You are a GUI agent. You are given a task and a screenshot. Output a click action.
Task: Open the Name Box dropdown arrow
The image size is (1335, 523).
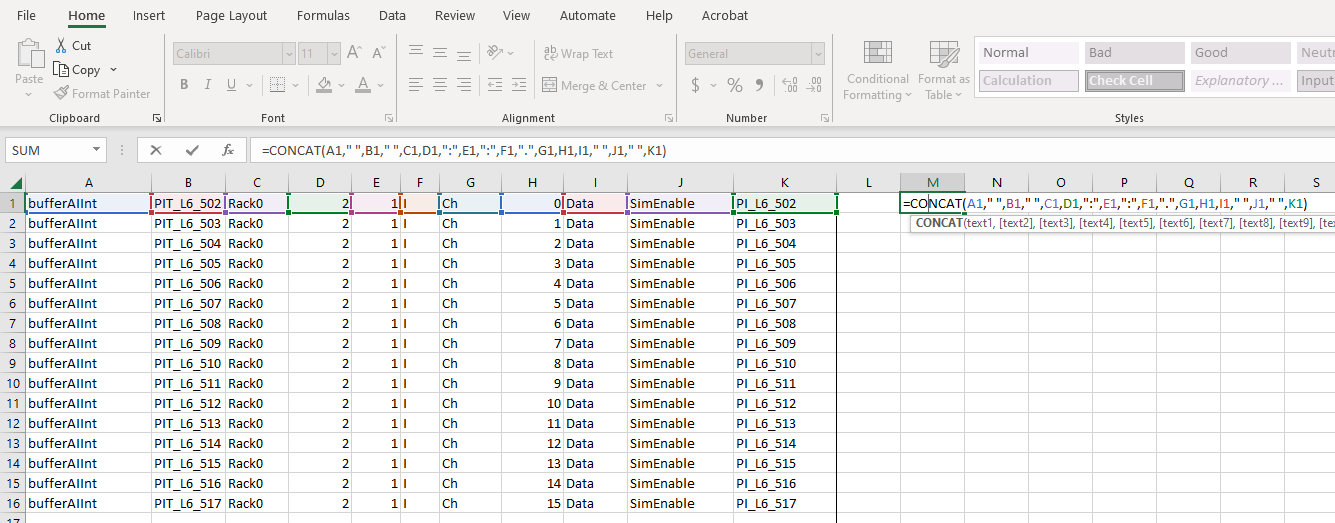coord(97,150)
